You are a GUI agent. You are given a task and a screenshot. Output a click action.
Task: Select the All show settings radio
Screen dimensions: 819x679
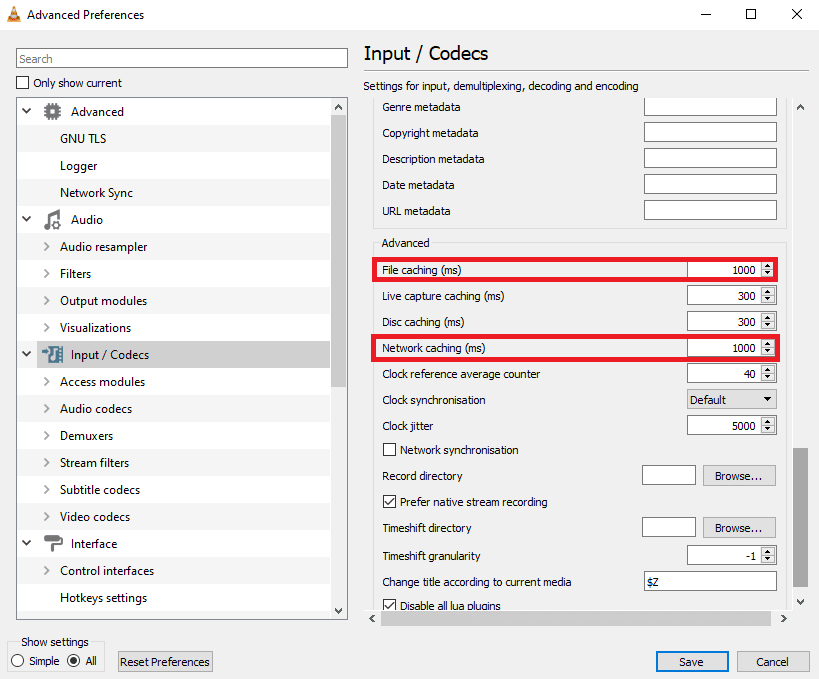tap(74, 661)
